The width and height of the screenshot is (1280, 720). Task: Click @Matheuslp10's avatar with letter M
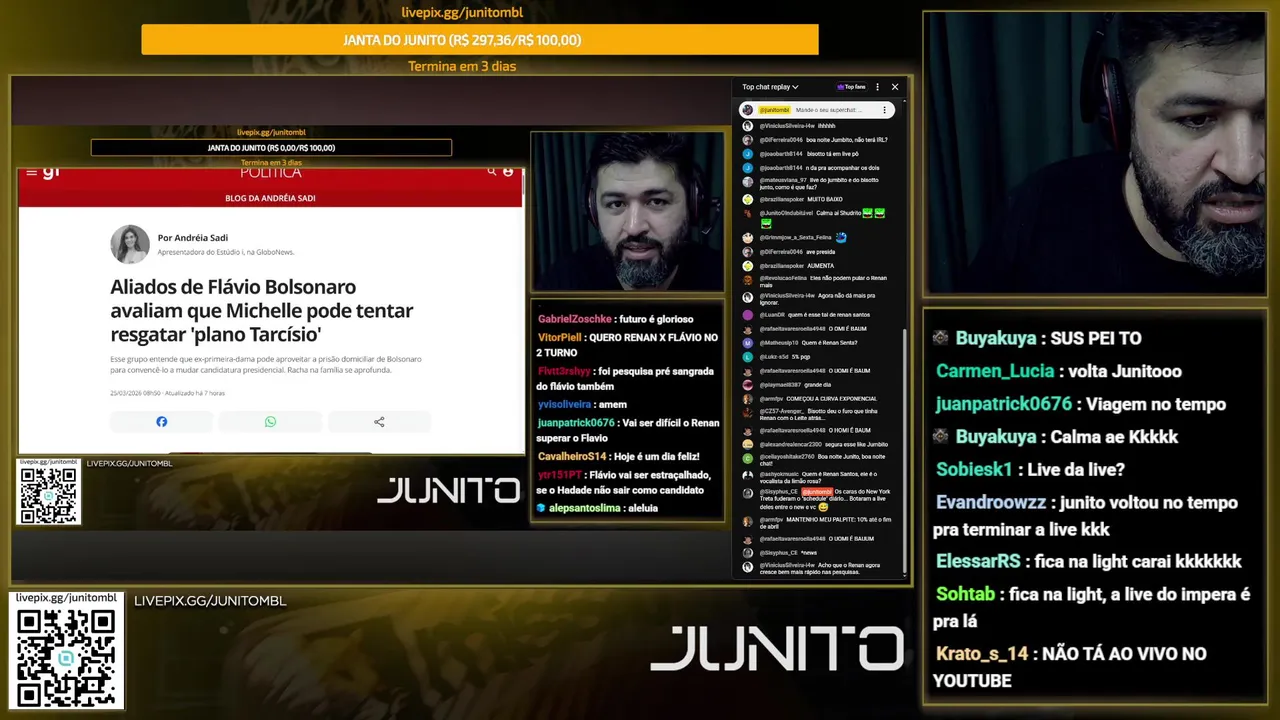(747, 343)
